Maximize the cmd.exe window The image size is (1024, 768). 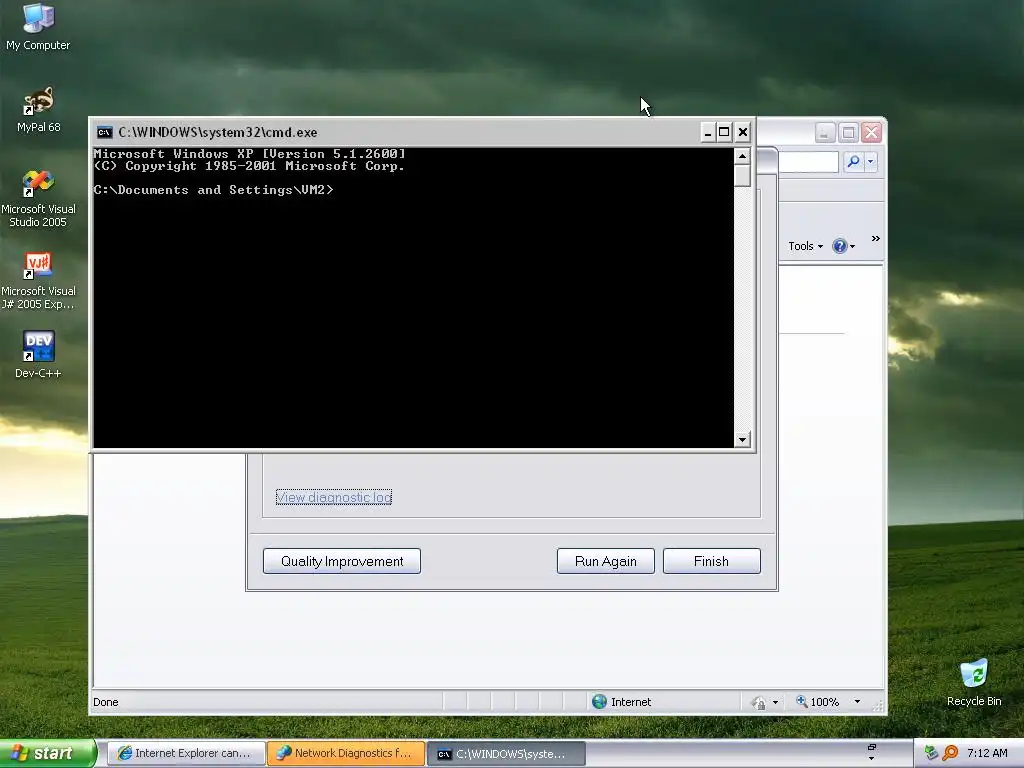point(724,133)
